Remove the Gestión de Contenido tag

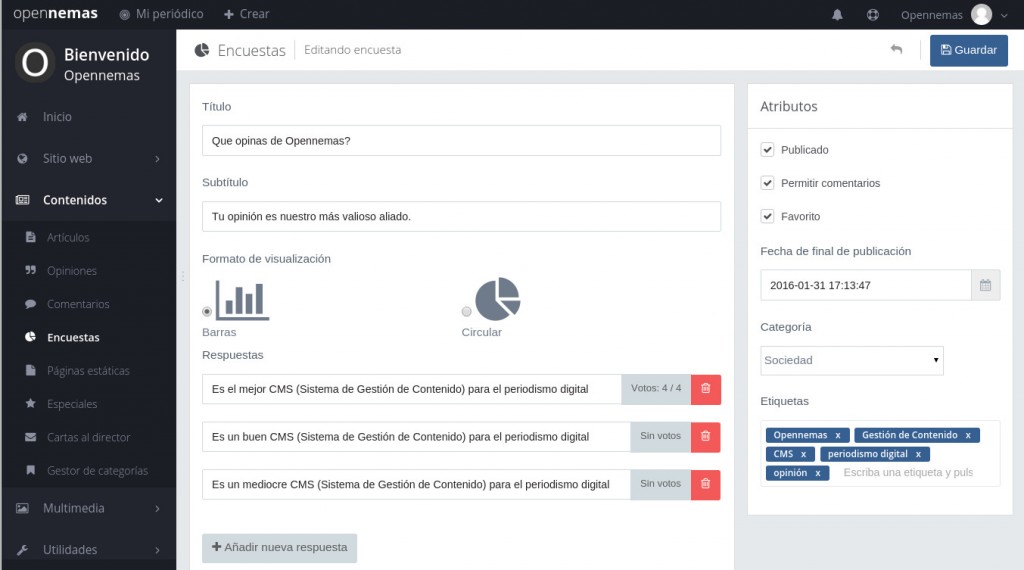coord(968,435)
